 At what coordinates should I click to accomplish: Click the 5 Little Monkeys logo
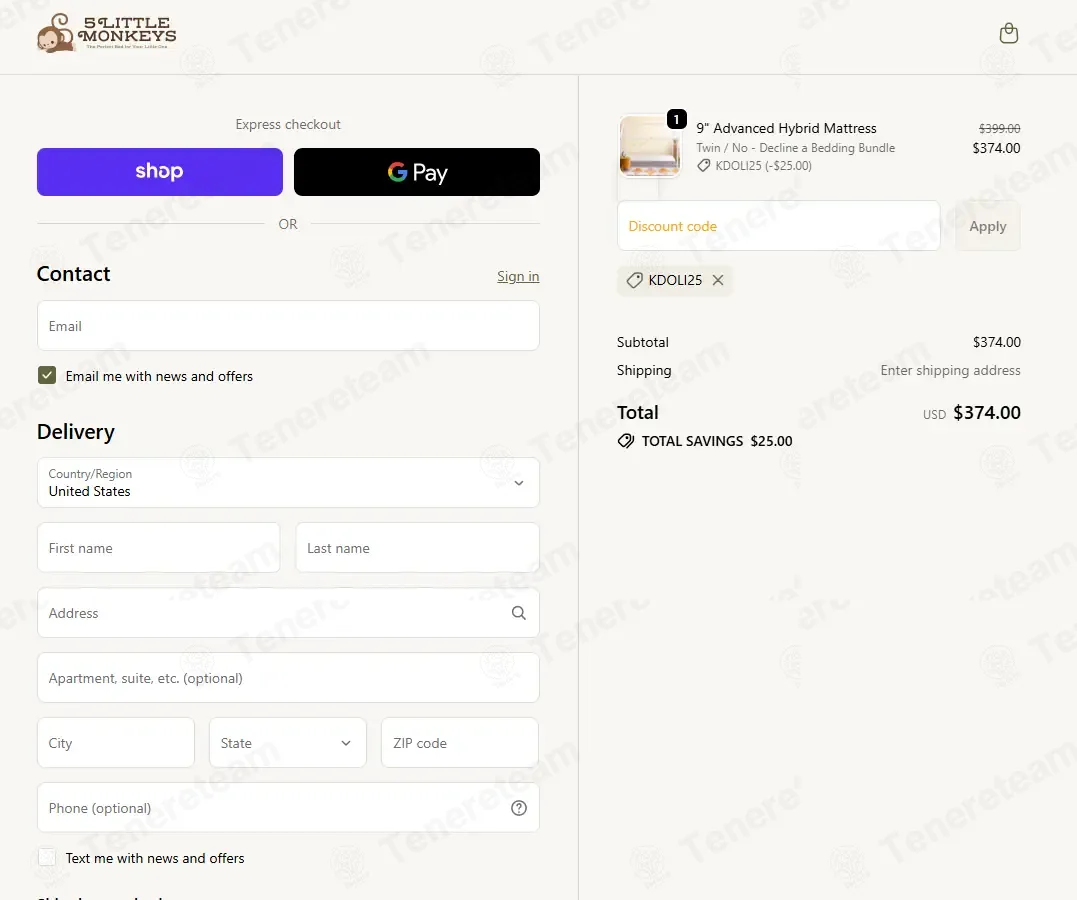(106, 32)
